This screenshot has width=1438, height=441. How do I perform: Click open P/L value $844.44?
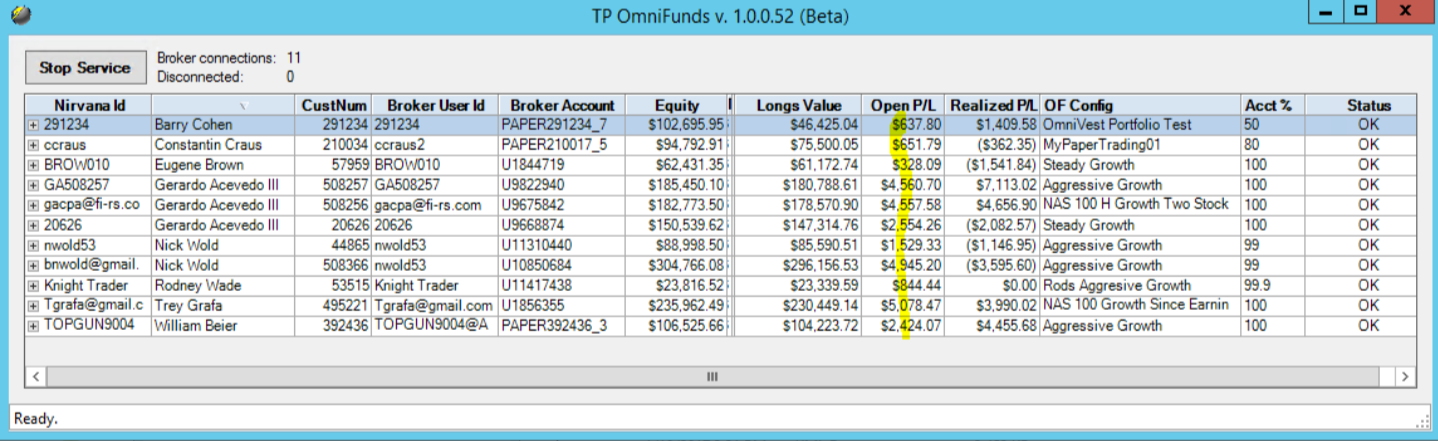tap(903, 285)
